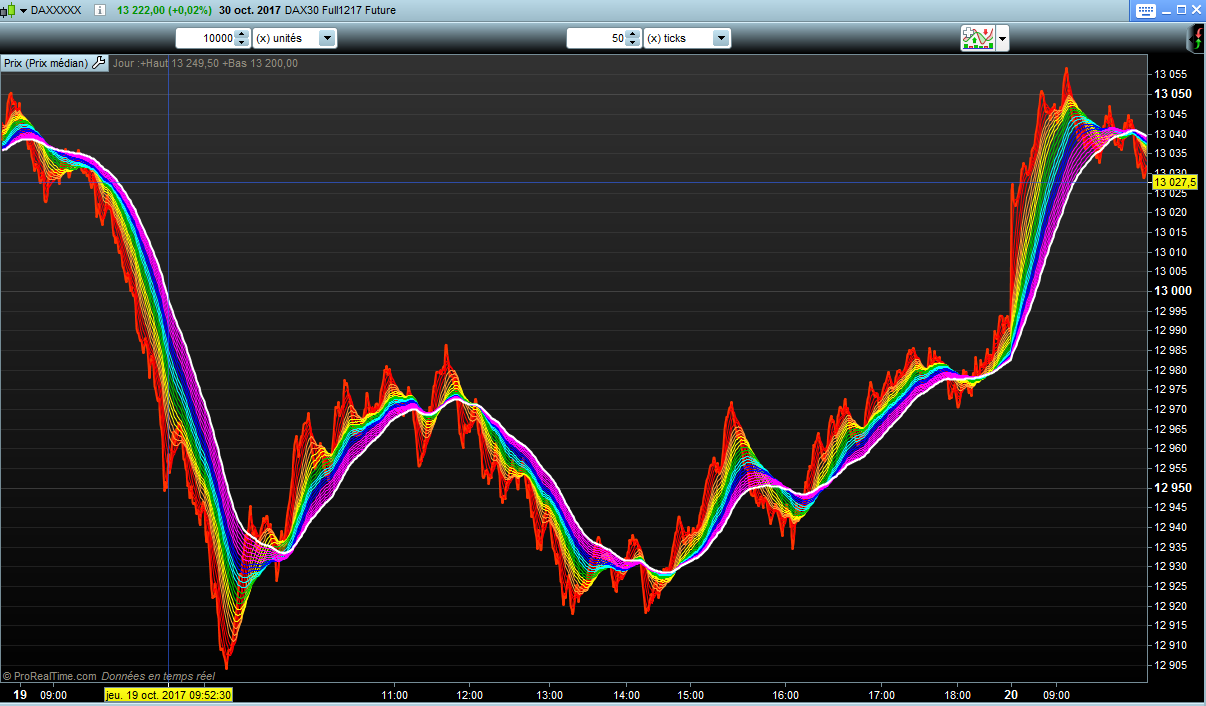The height and width of the screenshot is (706, 1206).
Task: Click the red-green arrows trading panel icon
Action: coord(1195,39)
